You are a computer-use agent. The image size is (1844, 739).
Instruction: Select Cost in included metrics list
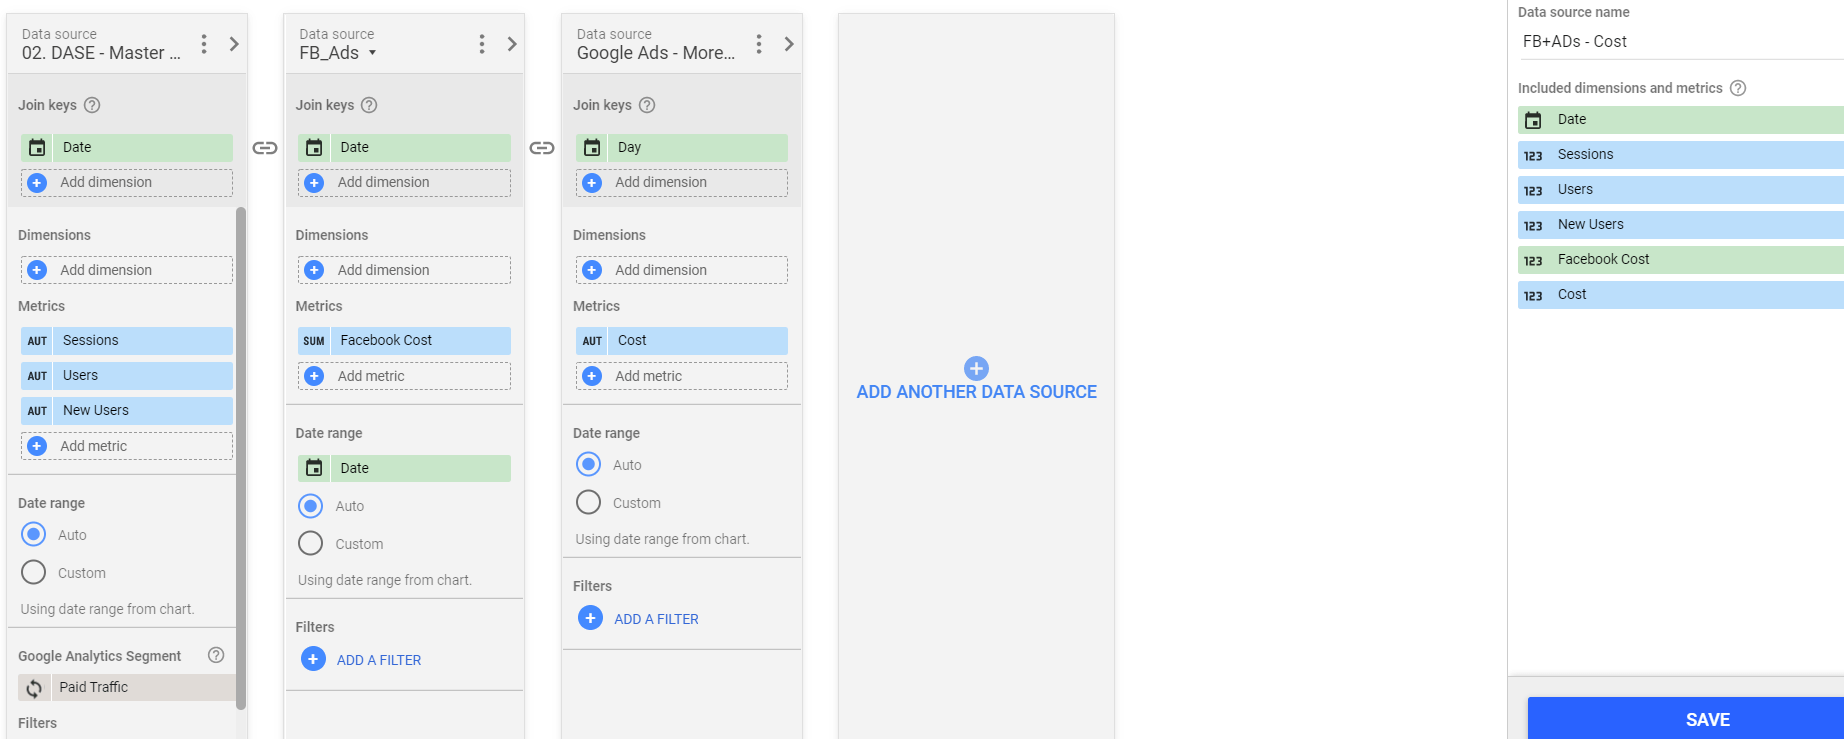coord(1681,295)
